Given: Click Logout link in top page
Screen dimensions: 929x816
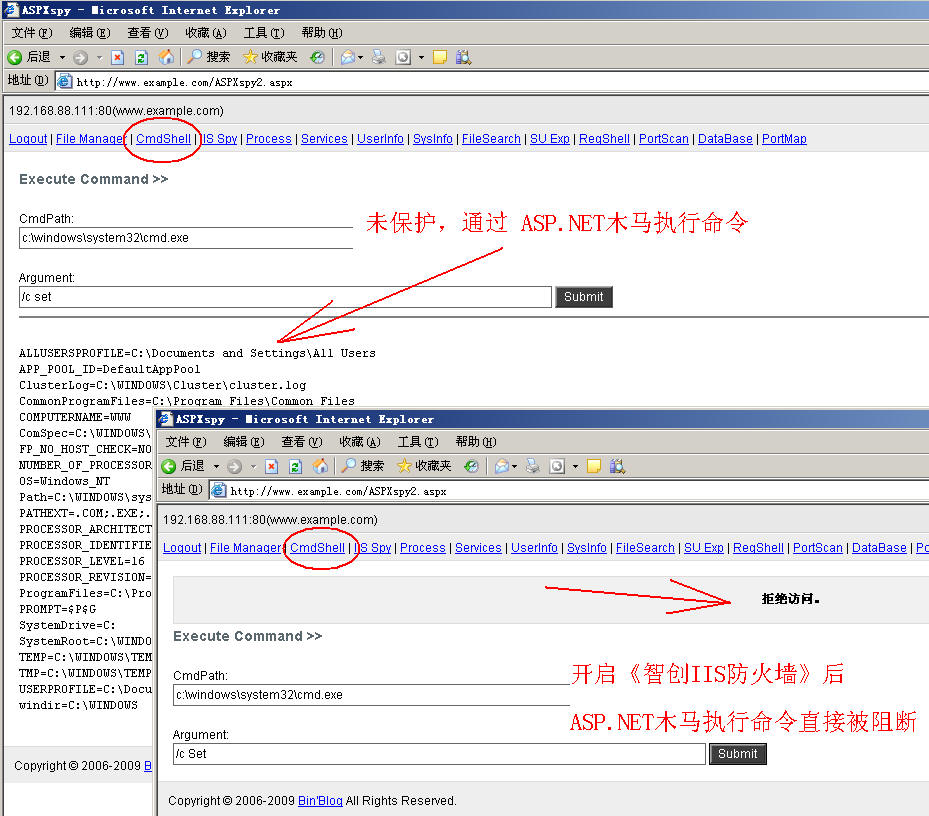Looking at the screenshot, I should 28,139.
